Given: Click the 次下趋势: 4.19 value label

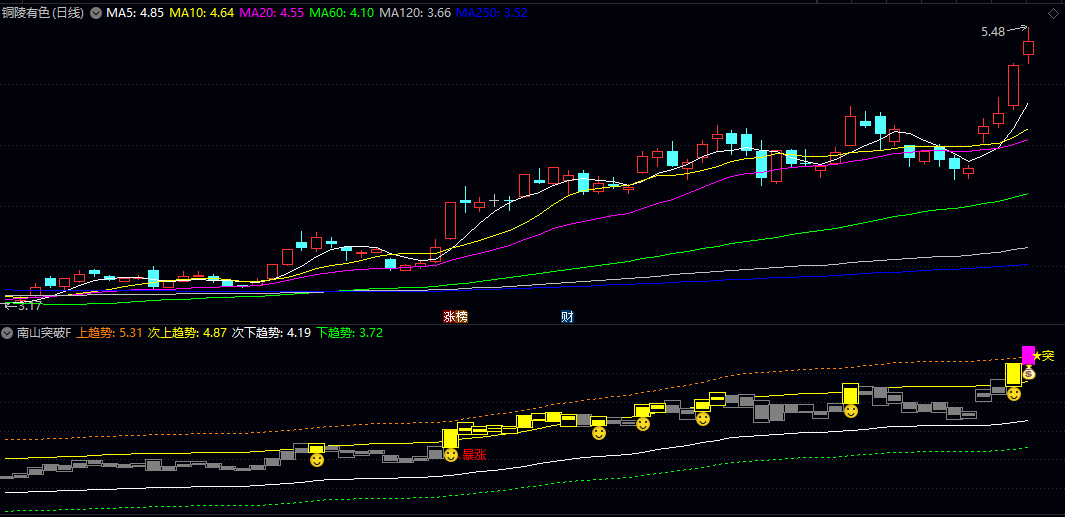Looking at the screenshot, I should pos(272,333).
